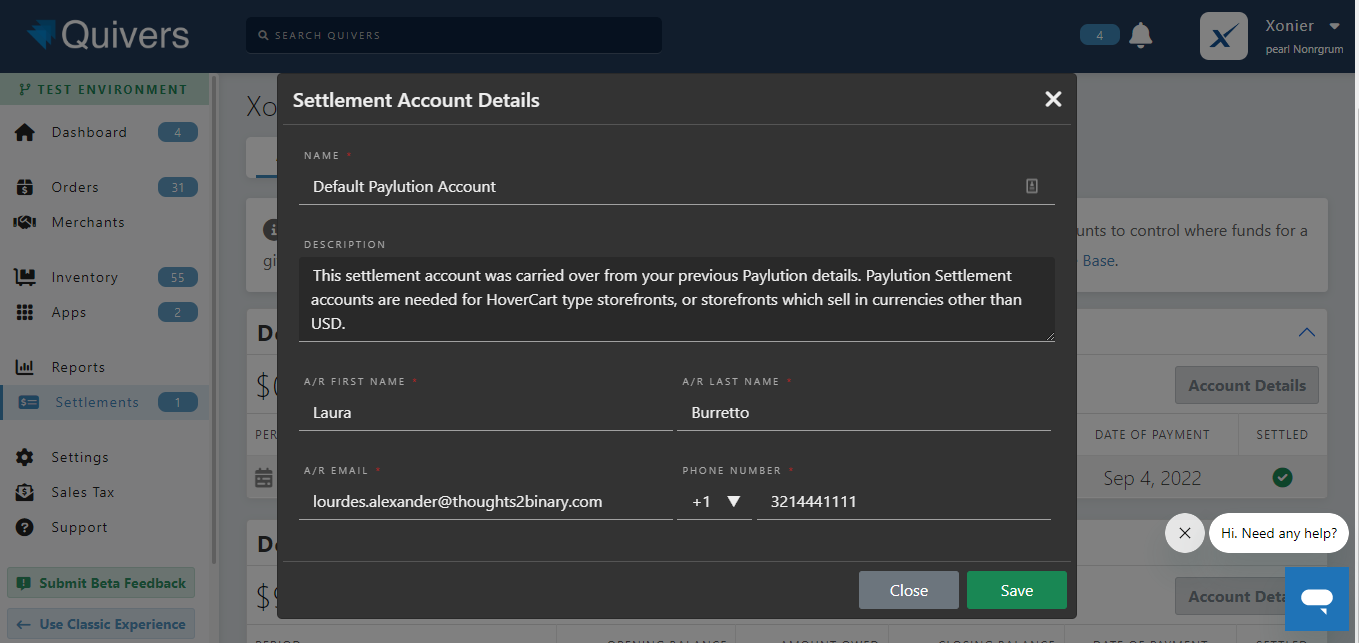The width and height of the screenshot is (1359, 643).
Task: Click the Orders box icon
Action: point(25,187)
